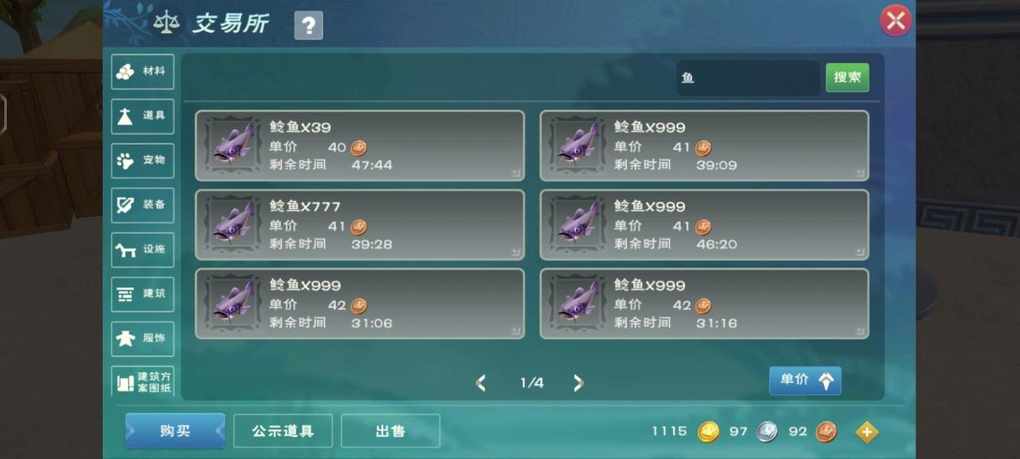The height and width of the screenshot is (459, 1020).
Task: Select the 设施 facilities category
Action: [x=142, y=250]
